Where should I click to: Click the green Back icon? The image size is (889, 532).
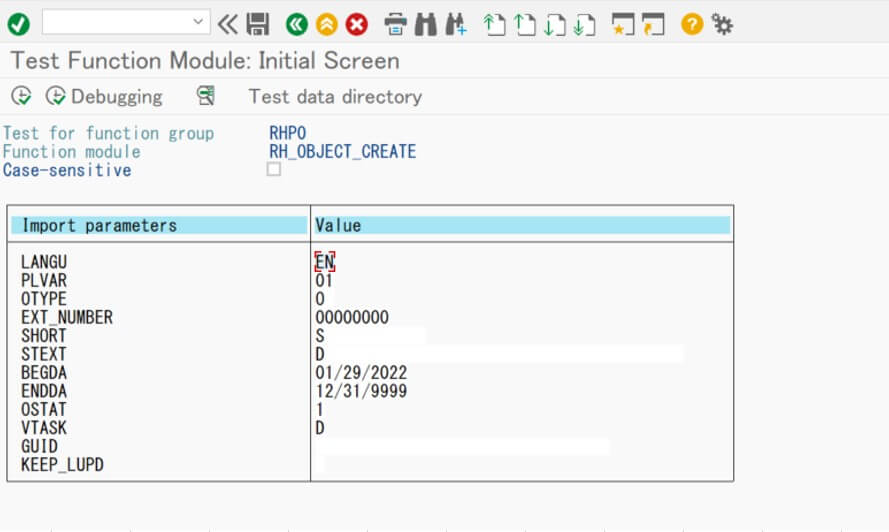pyautogui.click(x=297, y=24)
